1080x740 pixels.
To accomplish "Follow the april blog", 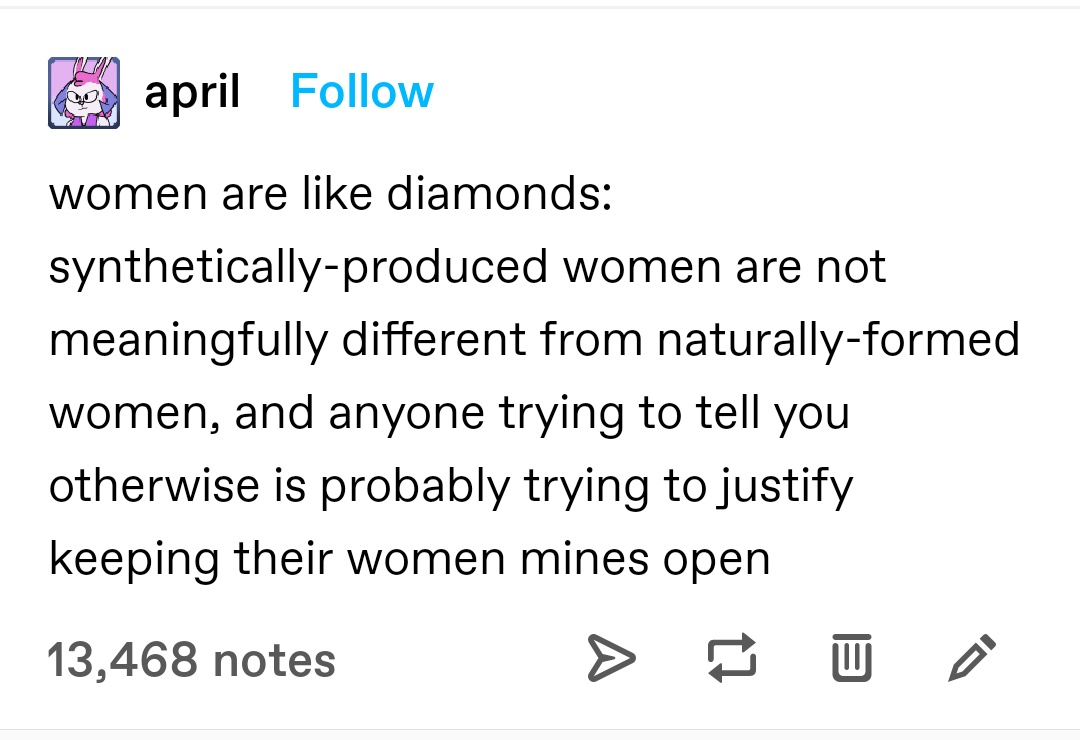I will click(x=362, y=92).
